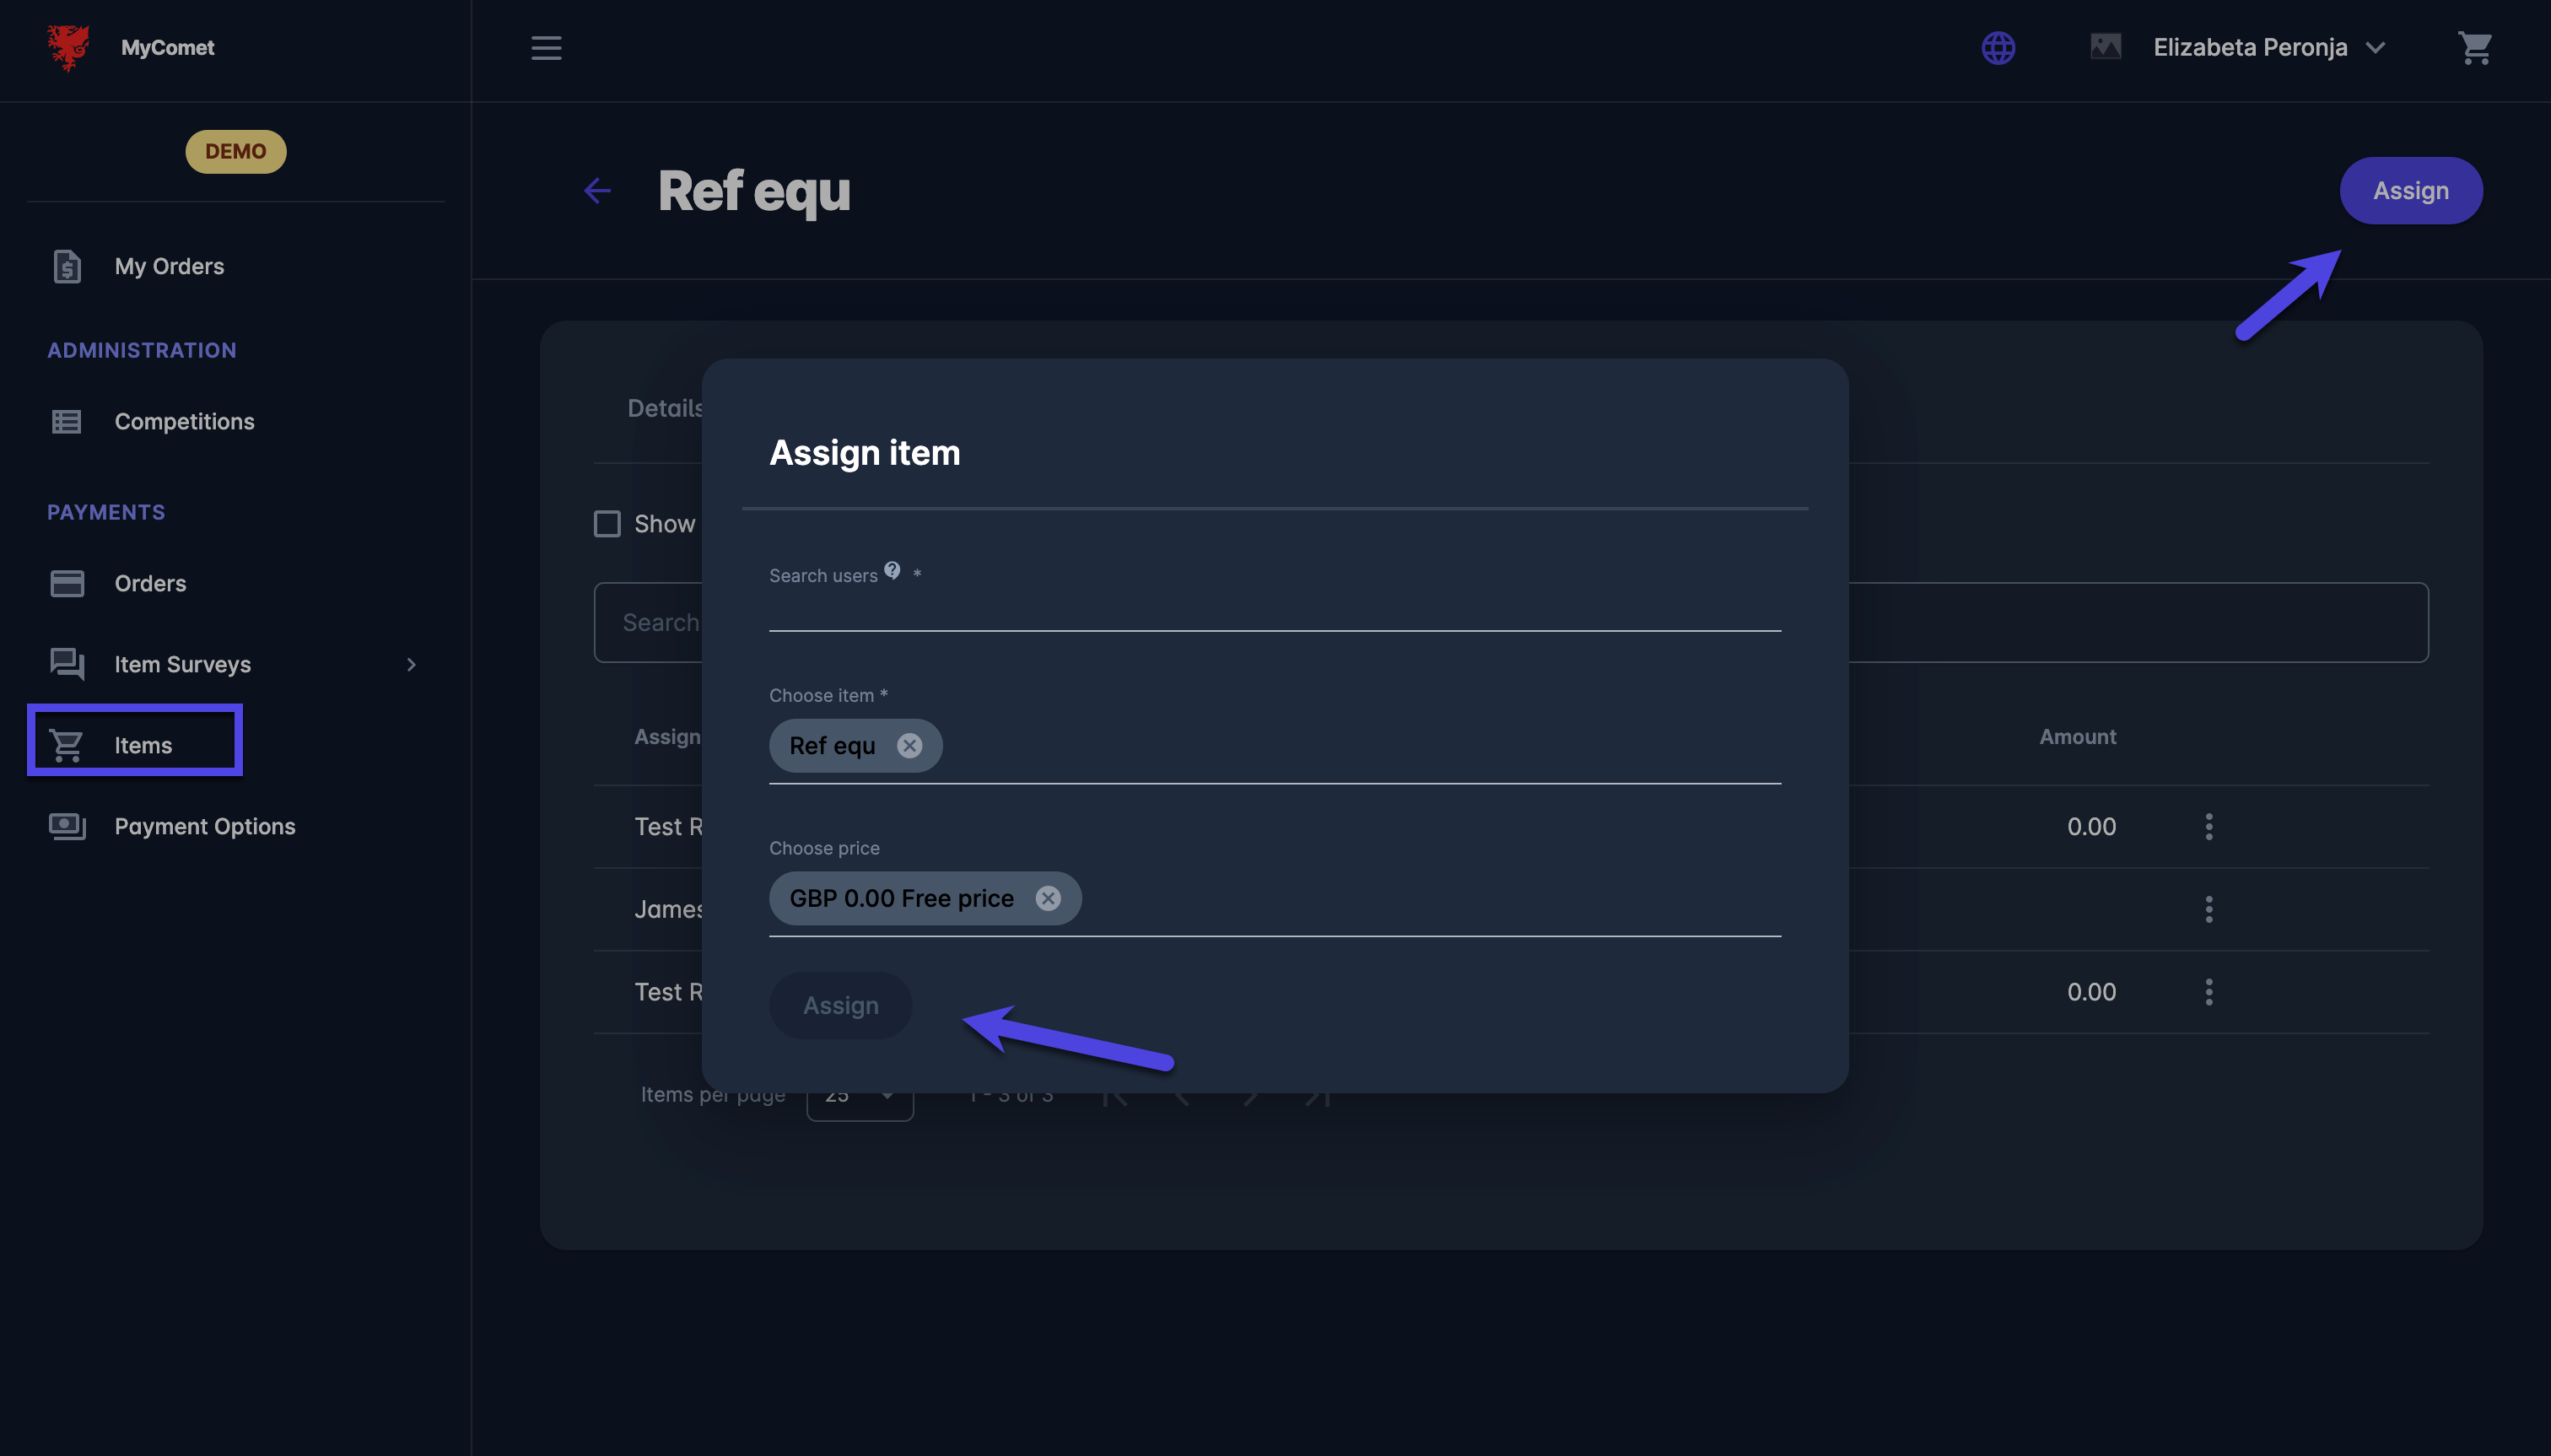Screen dimensions: 2551x1456
Task: Open Competitions in the sidebar
Action: tap(184, 422)
